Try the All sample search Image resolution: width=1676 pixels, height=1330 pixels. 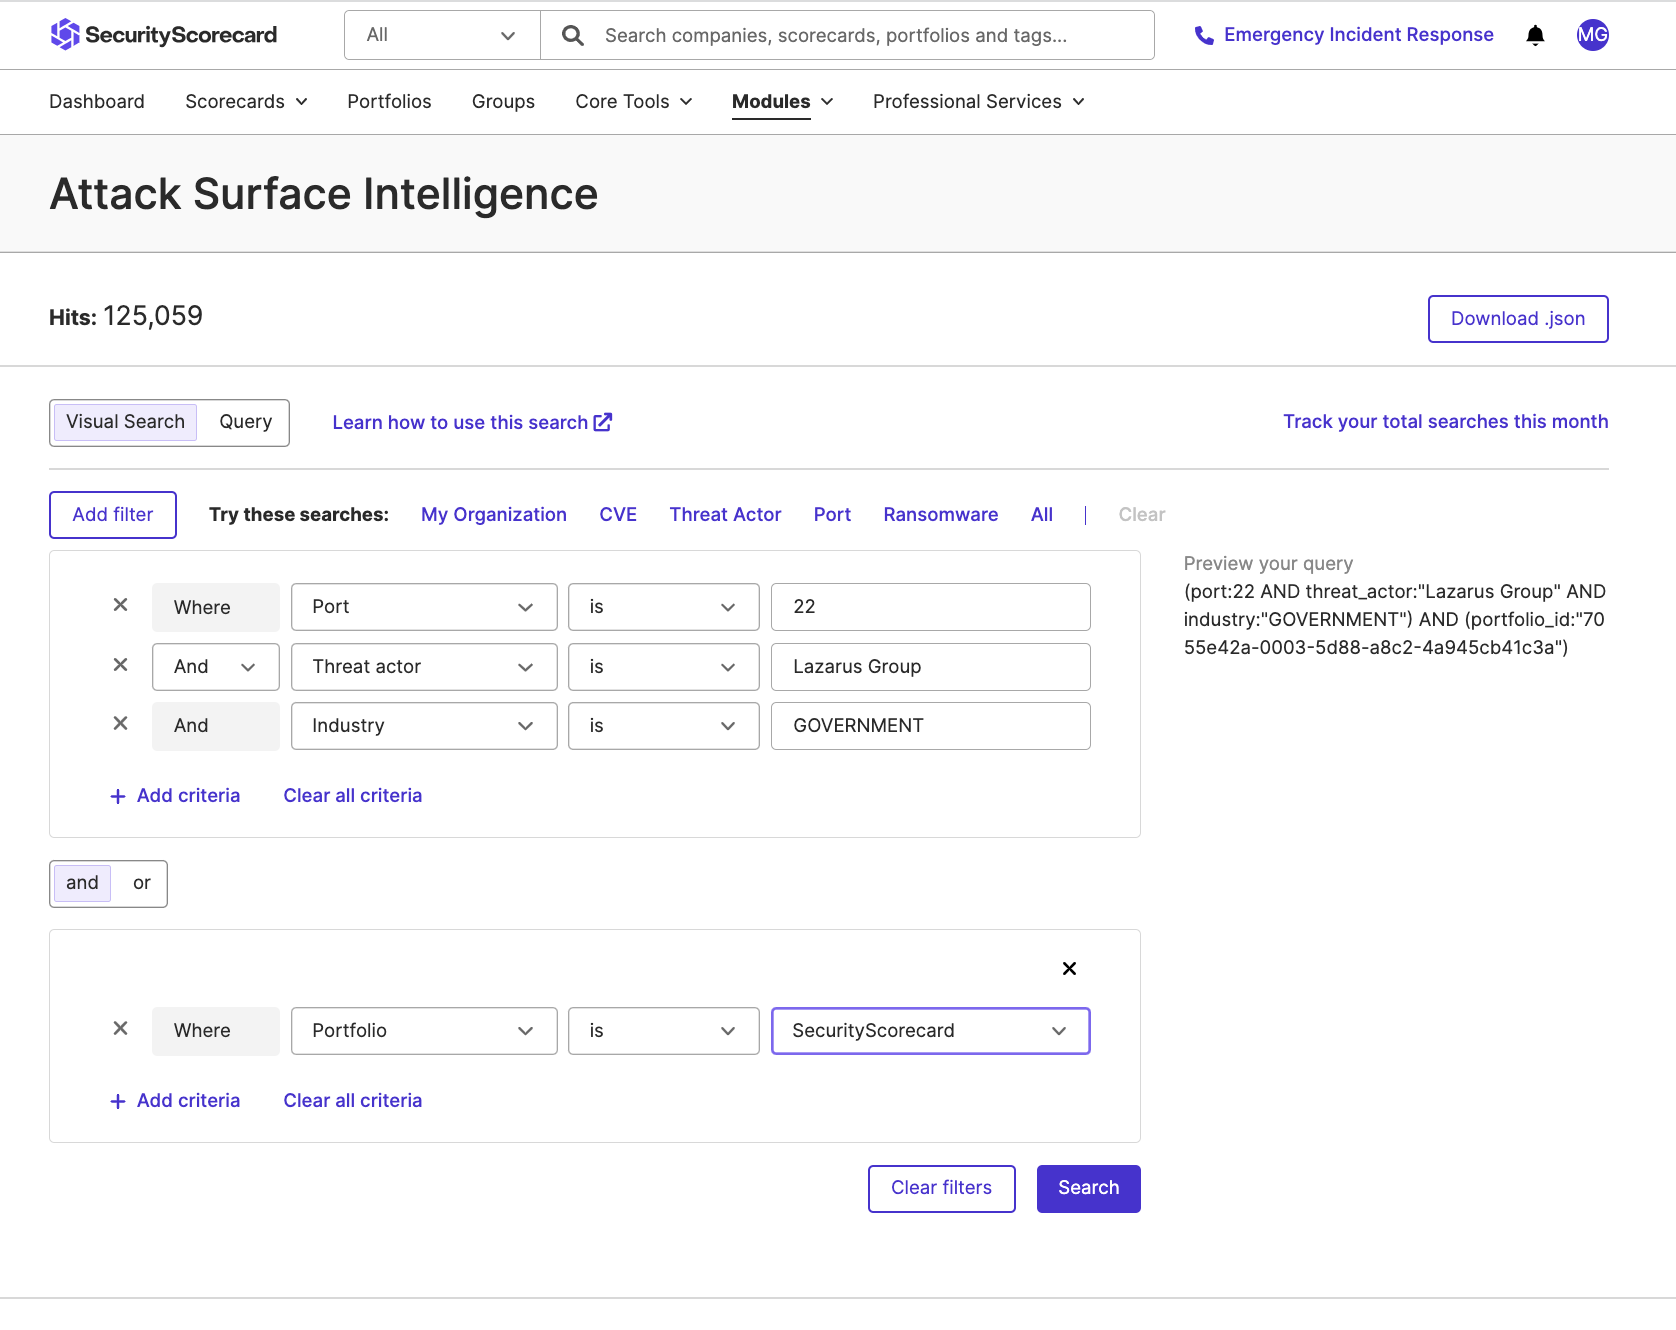click(x=1042, y=515)
